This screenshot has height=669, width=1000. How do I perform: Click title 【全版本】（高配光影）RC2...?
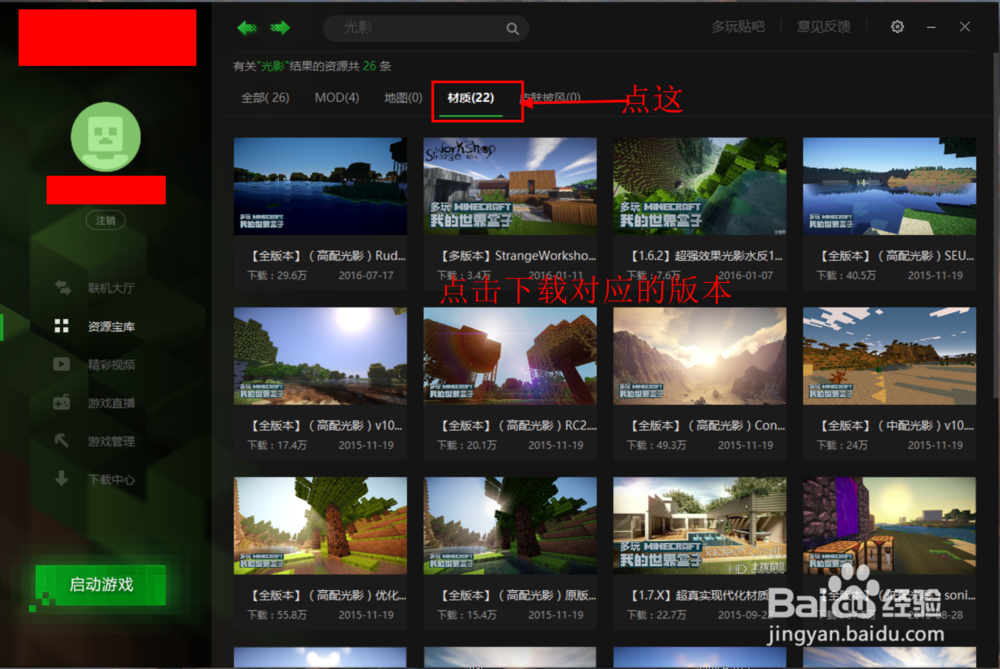point(517,425)
